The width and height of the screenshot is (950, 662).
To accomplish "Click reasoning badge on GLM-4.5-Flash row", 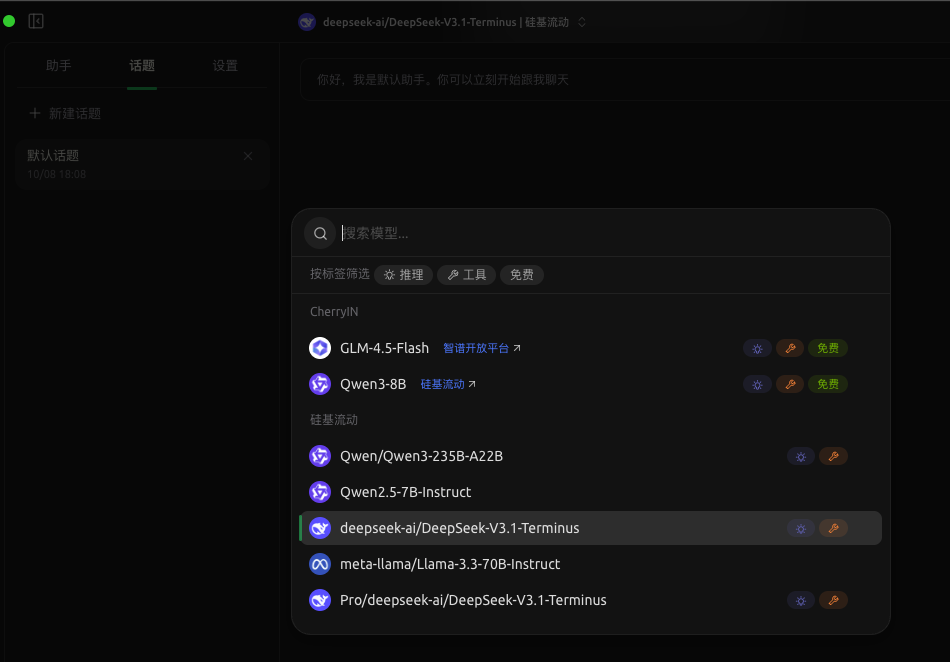I will tap(757, 348).
